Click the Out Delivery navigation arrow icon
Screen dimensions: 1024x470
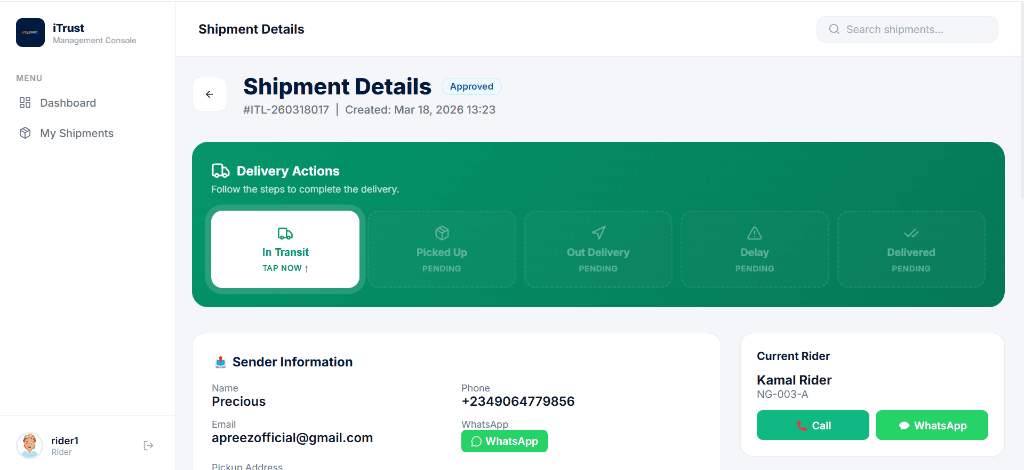click(599, 233)
